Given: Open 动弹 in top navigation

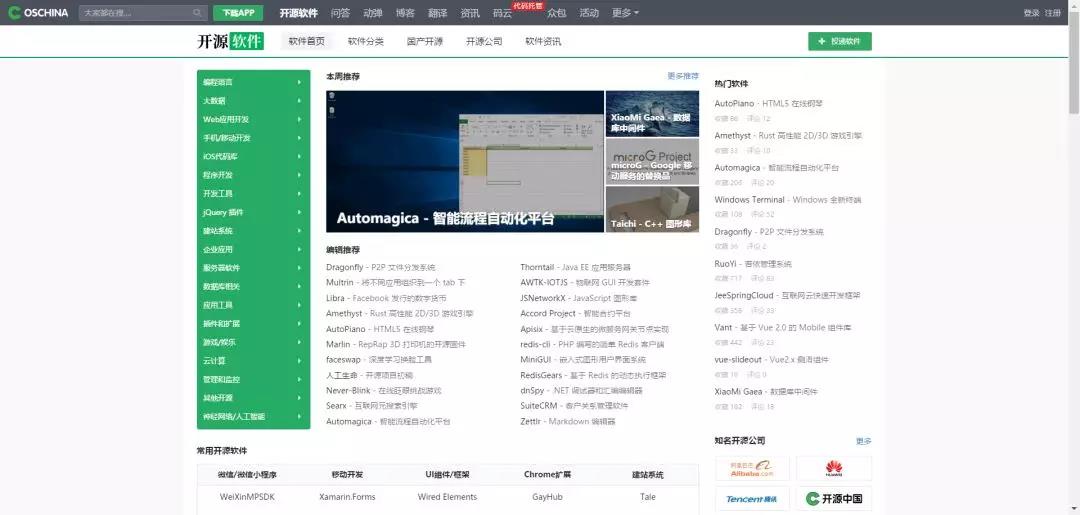Looking at the screenshot, I should click(x=373, y=12).
